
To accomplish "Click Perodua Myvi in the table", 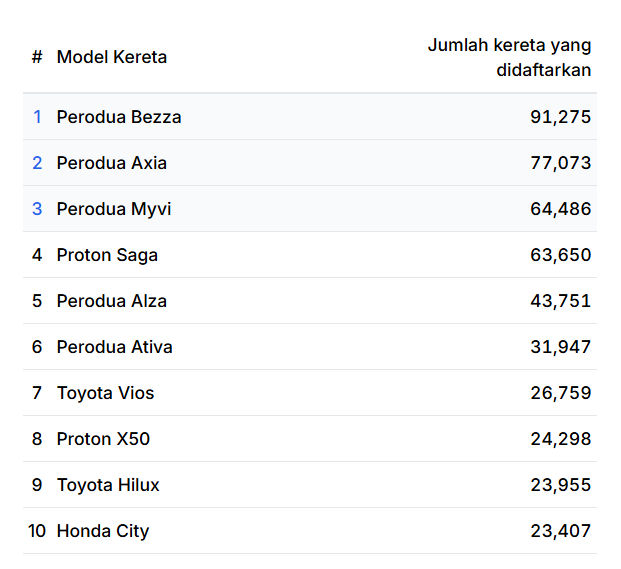I will tap(114, 209).
